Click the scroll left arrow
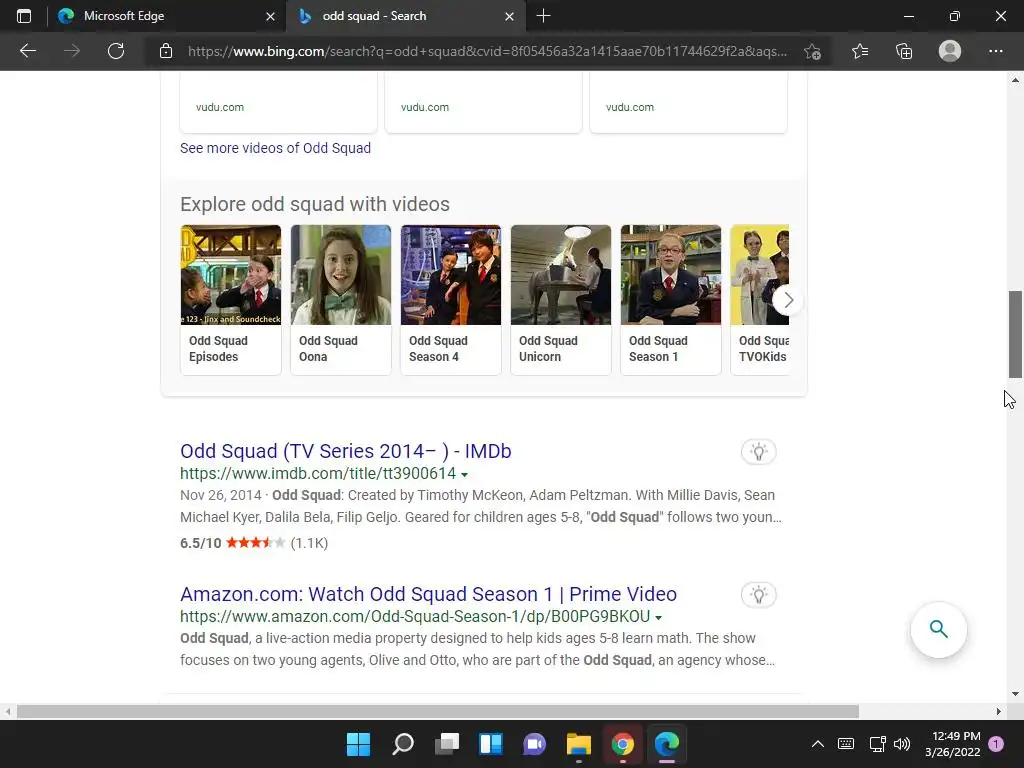 click(x=7, y=711)
